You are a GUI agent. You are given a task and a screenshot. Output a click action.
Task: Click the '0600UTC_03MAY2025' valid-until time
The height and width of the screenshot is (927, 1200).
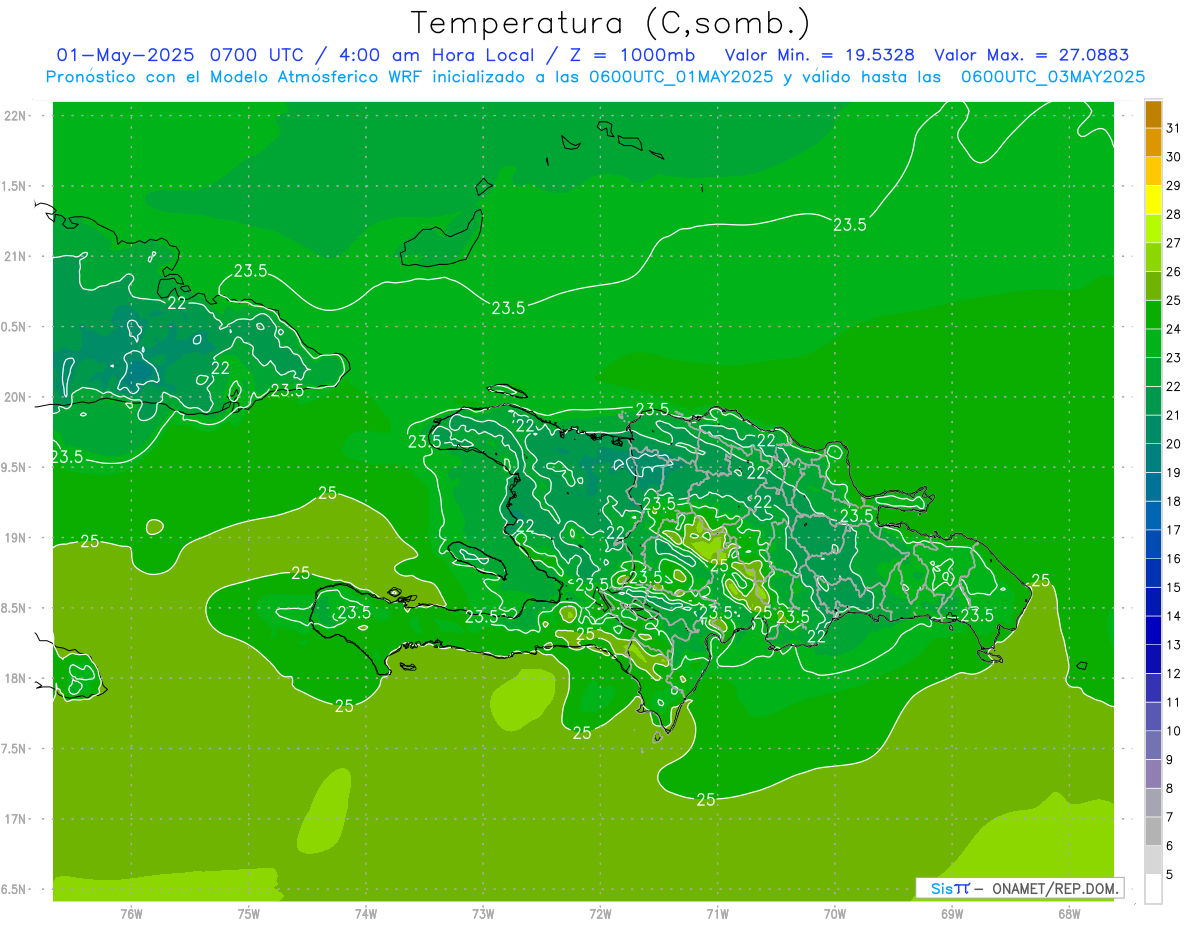pyautogui.click(x=1053, y=76)
